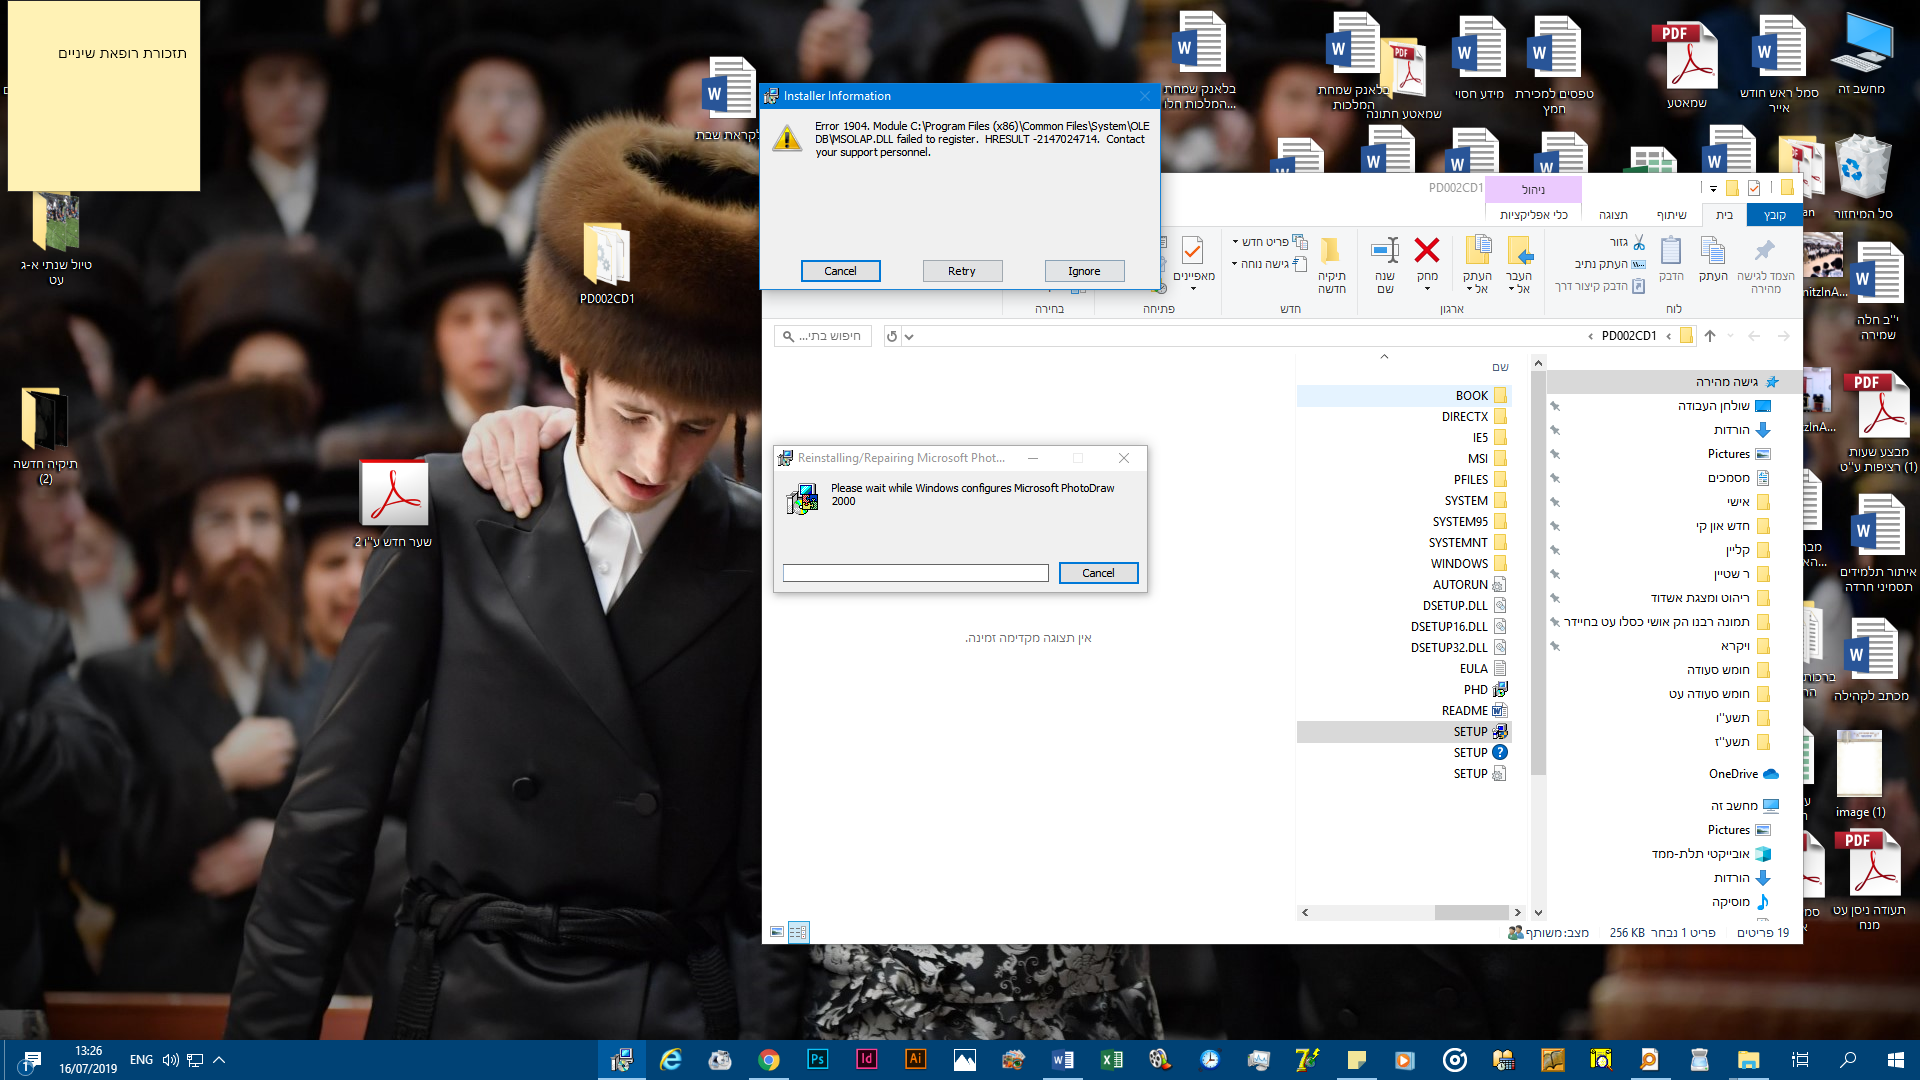
Task: Click the Cut scissors icon
Action: tap(1639, 242)
